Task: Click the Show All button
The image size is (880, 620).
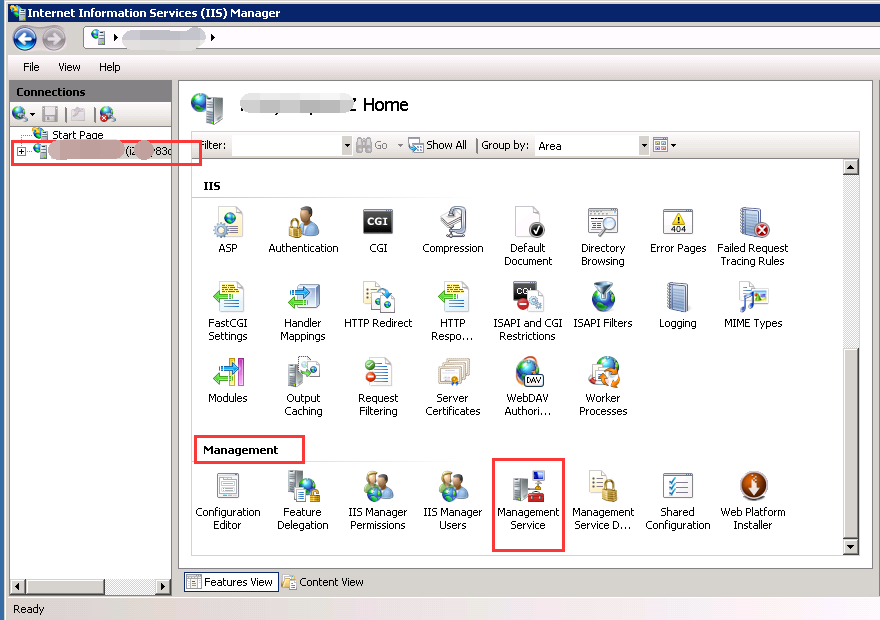Action: click(437, 145)
